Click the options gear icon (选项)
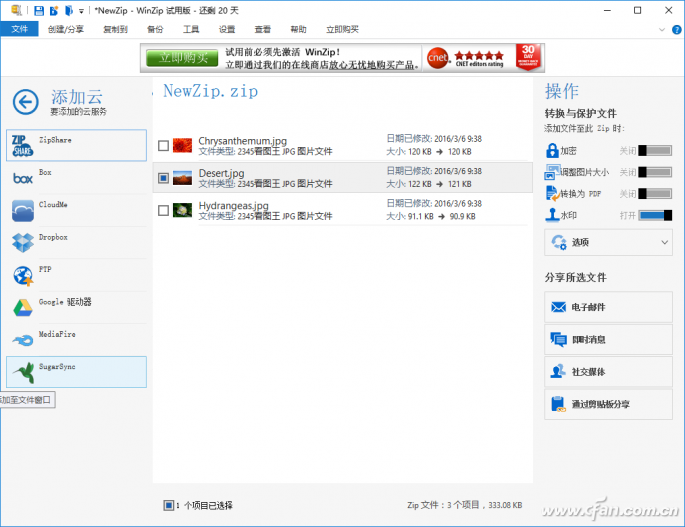 559,243
